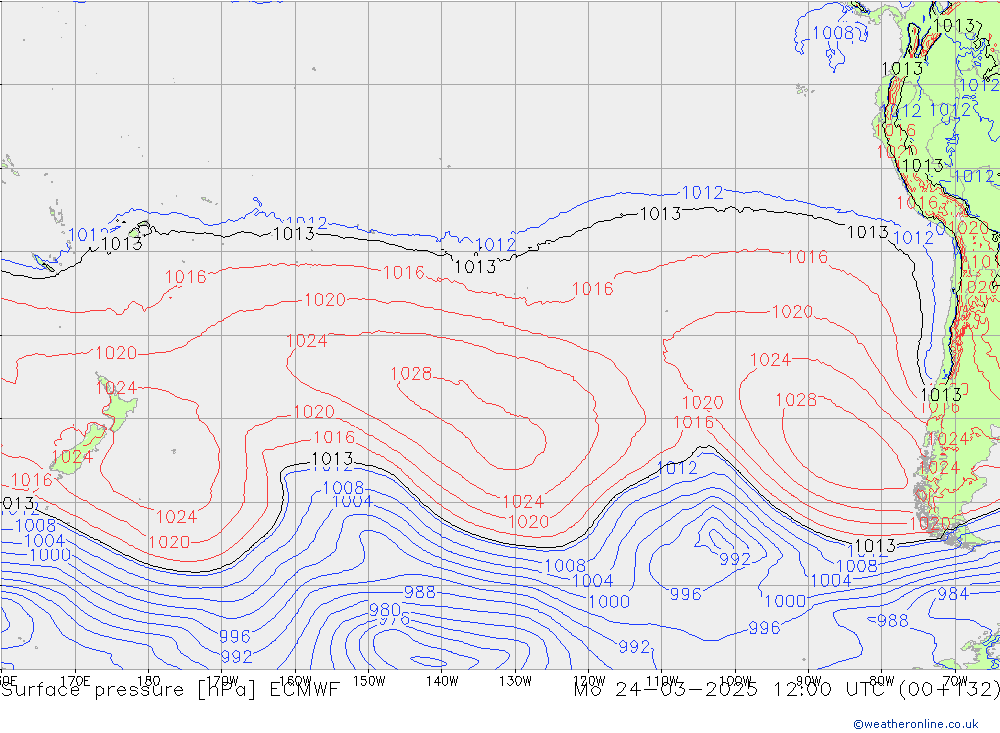Screen dimensions: 1000x733
Task: Click the 1028 label off the Chilean coast
Action: click(796, 400)
